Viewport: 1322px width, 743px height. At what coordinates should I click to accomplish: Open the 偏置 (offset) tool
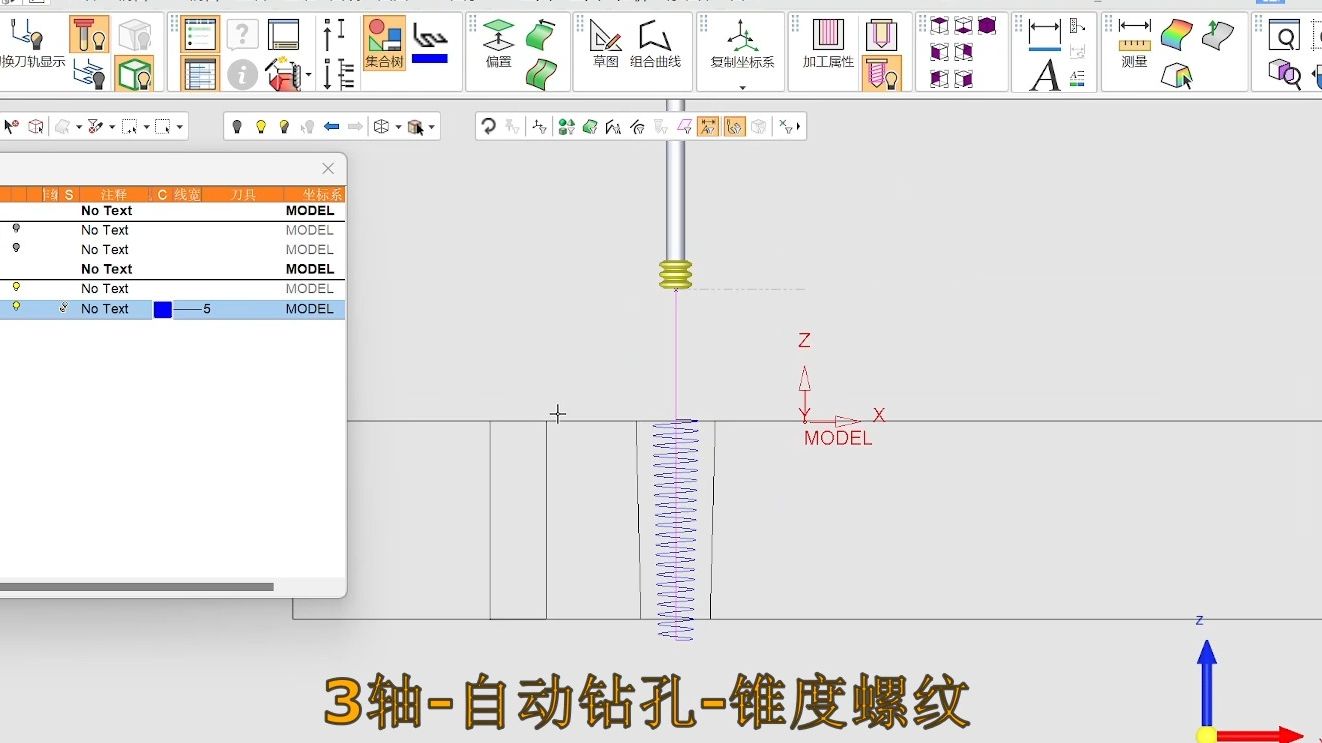[x=498, y=44]
